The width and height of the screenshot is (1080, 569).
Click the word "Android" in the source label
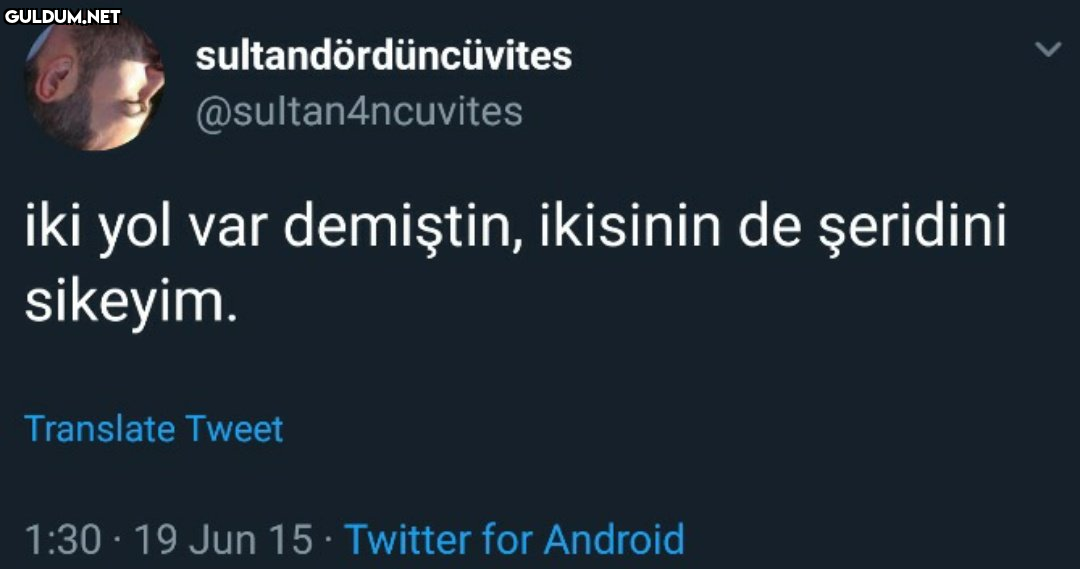click(x=613, y=540)
